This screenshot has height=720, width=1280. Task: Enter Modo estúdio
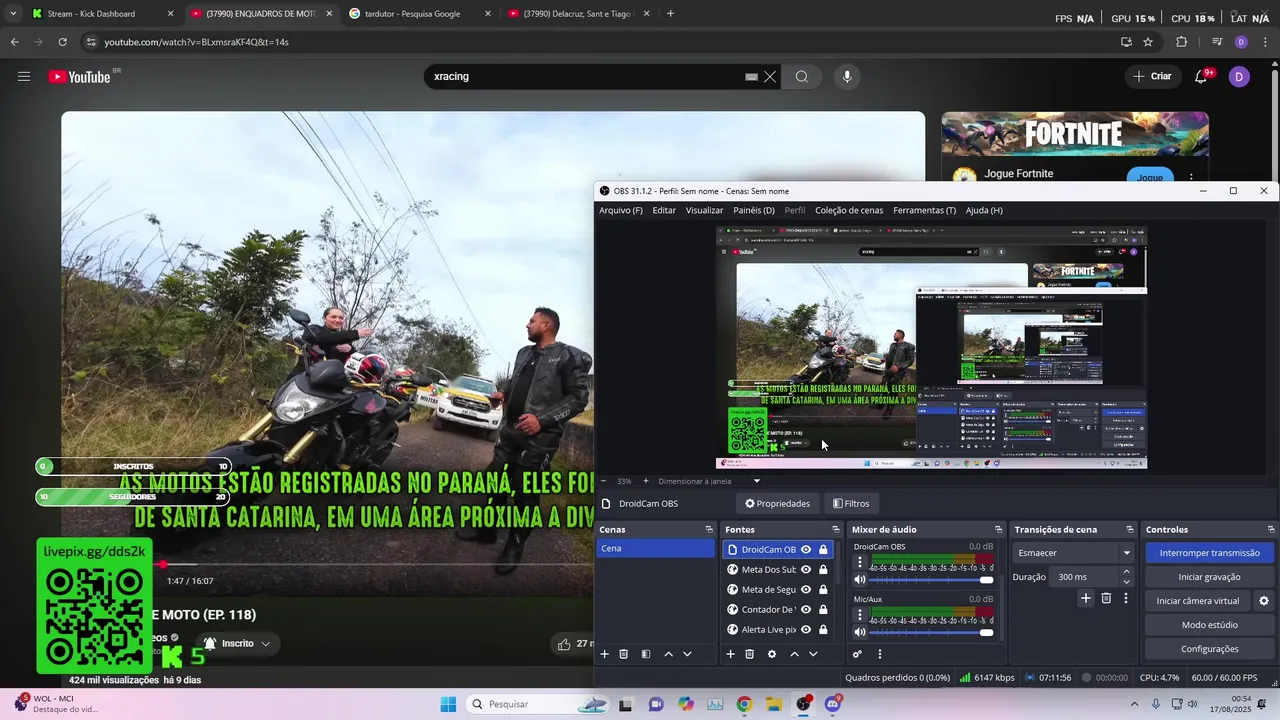pos(1209,625)
